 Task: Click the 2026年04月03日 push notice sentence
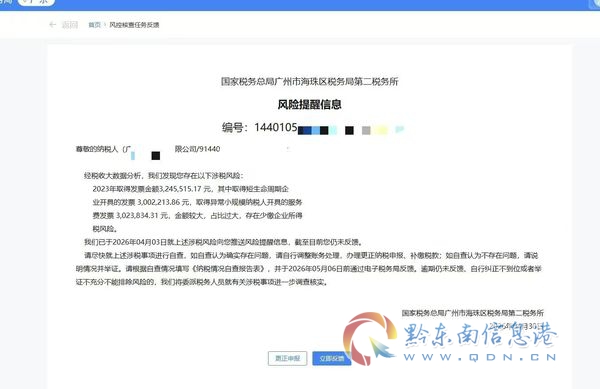point(224,242)
